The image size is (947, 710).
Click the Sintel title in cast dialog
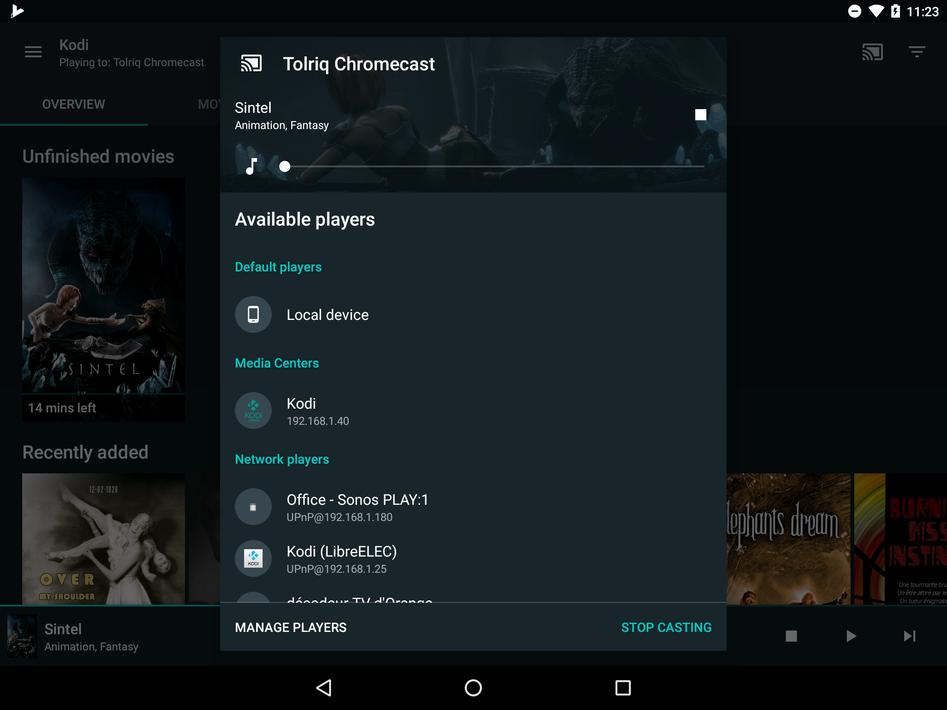coord(253,107)
